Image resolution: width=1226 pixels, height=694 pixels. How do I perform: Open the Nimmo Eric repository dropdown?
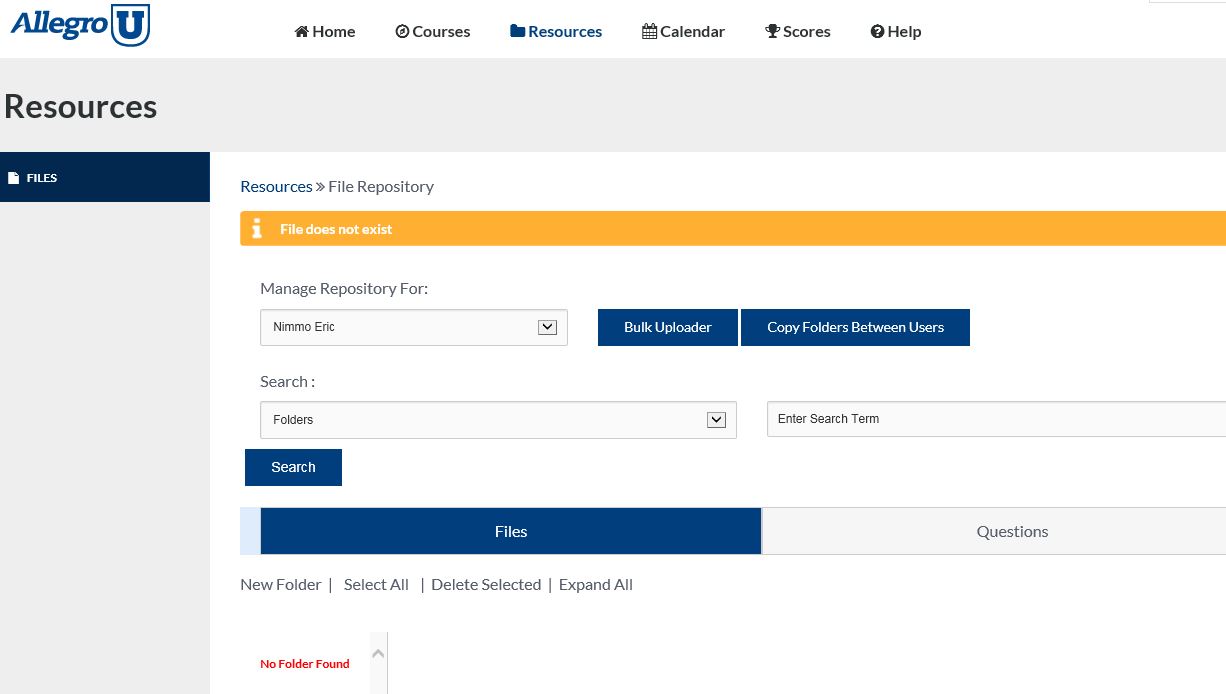[x=413, y=327]
